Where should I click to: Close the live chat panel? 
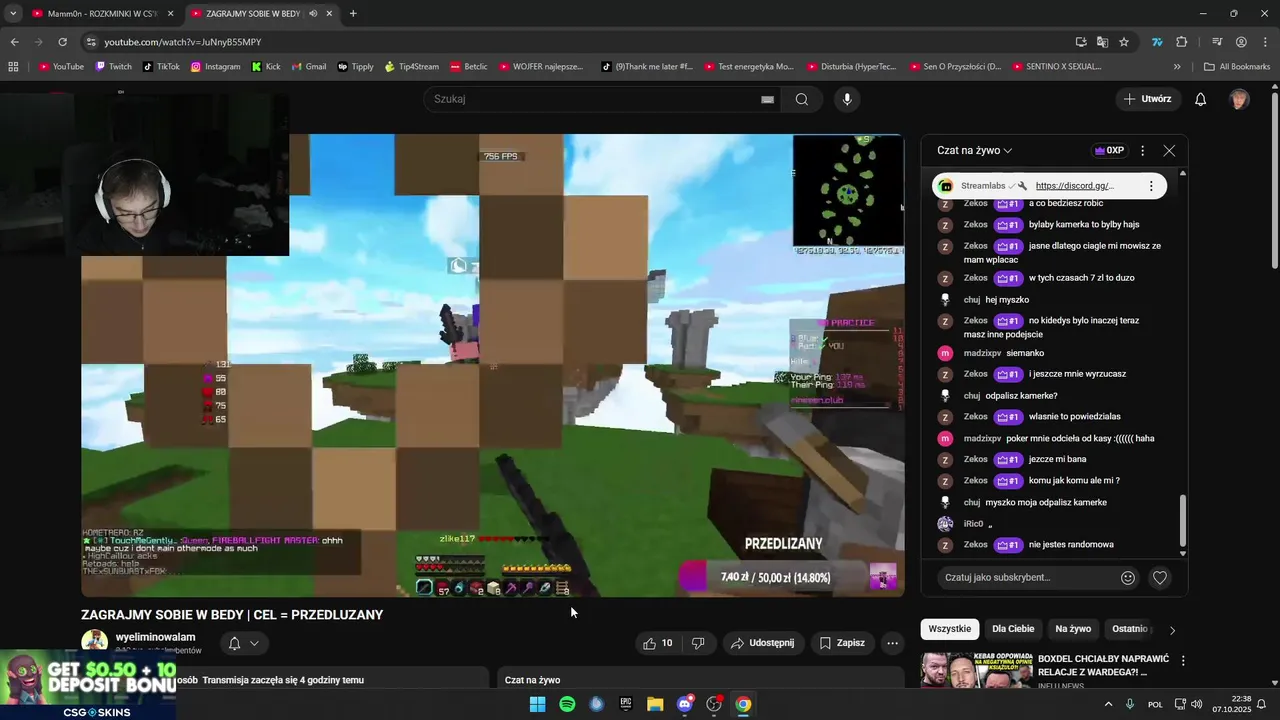coord(1169,151)
